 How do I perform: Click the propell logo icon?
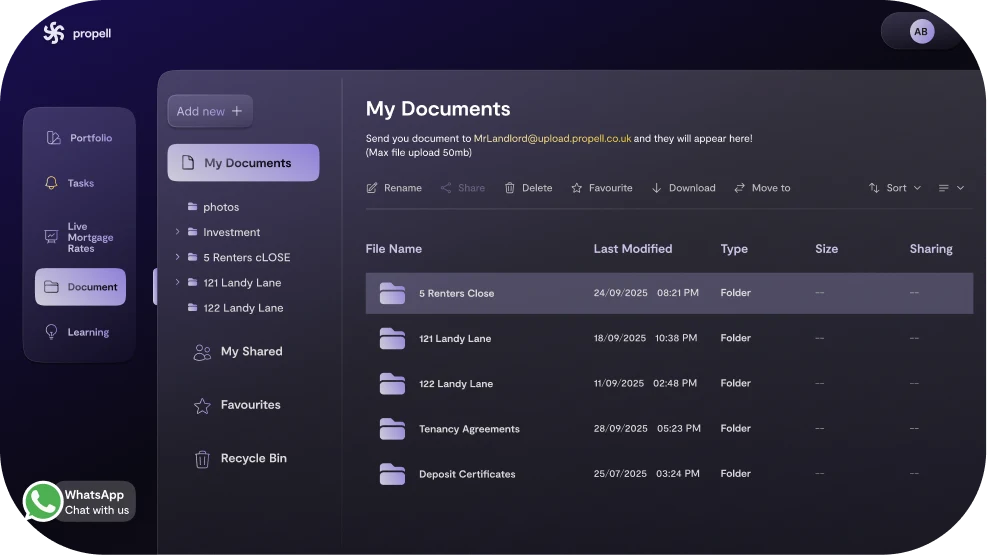(53, 33)
